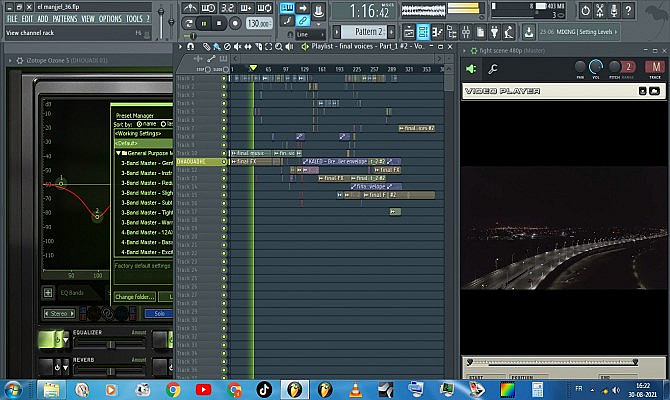Adjust the video player position slider
Image resolution: width=670 pixels, height=400 pixels.
[x=565, y=361]
